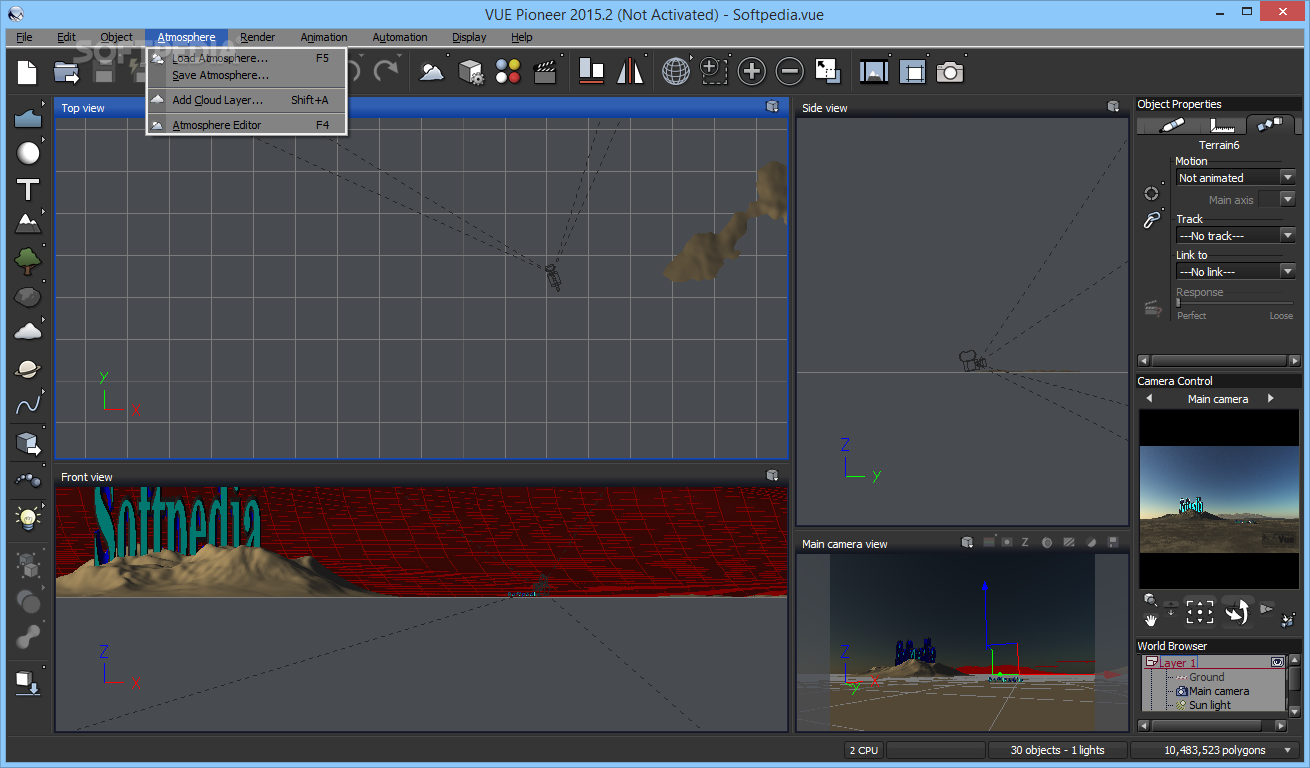
Task: Select the sphere primitive tool
Action: click(28, 153)
